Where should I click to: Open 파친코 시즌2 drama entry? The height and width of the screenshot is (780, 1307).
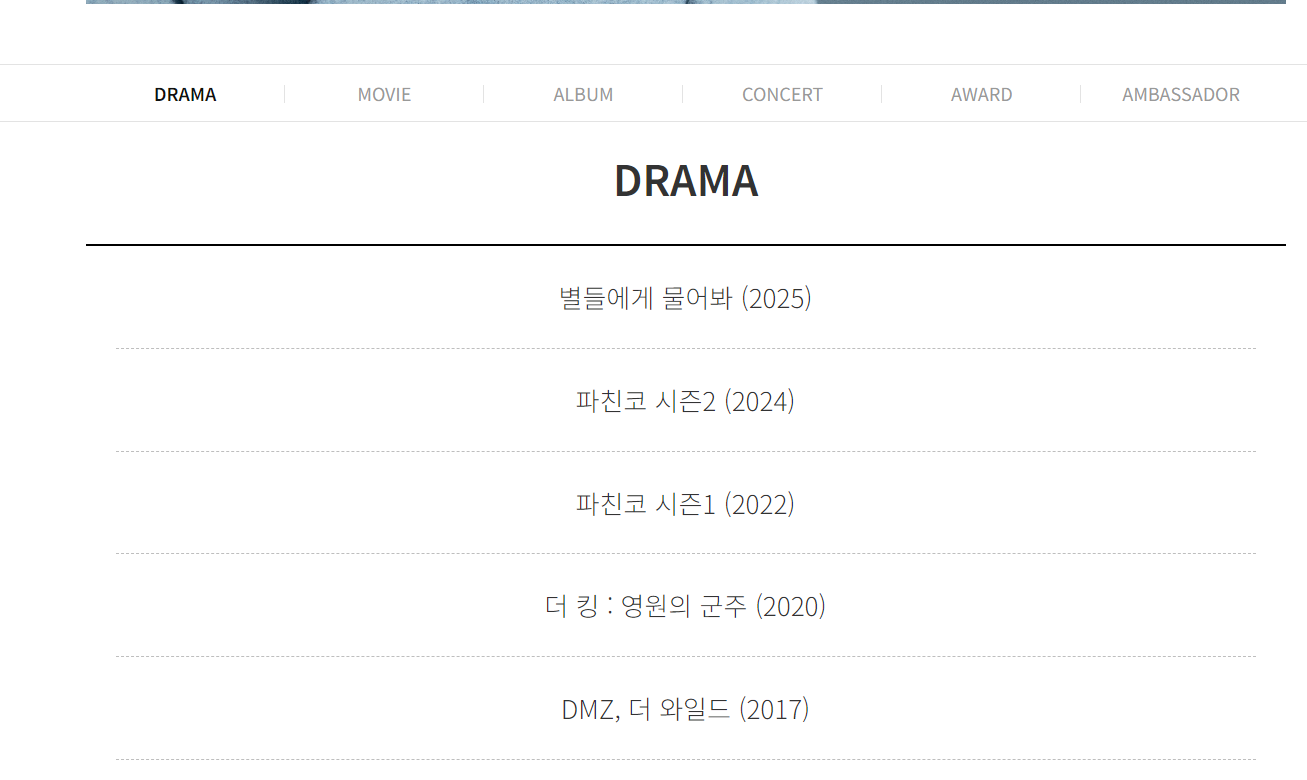[x=685, y=401]
